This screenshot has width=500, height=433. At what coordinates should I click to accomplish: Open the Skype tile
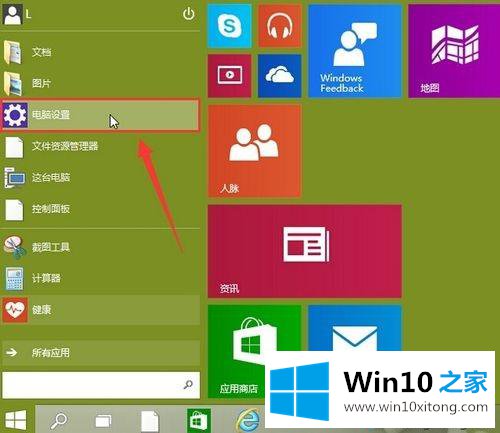coord(229,26)
